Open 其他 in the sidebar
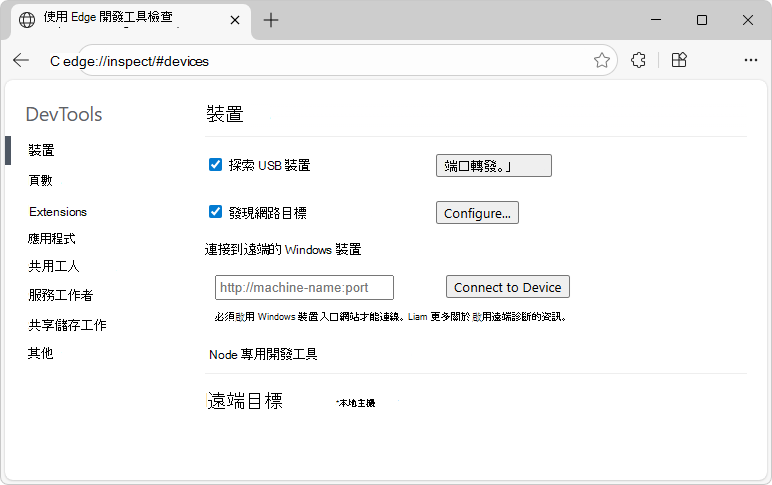The width and height of the screenshot is (772, 485). [x=40, y=353]
